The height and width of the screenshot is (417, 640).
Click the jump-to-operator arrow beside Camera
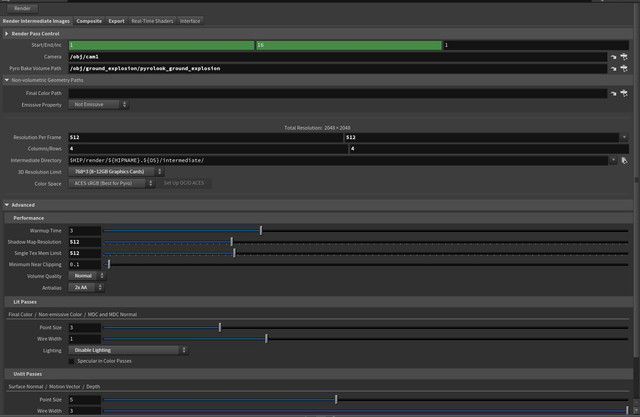613,57
